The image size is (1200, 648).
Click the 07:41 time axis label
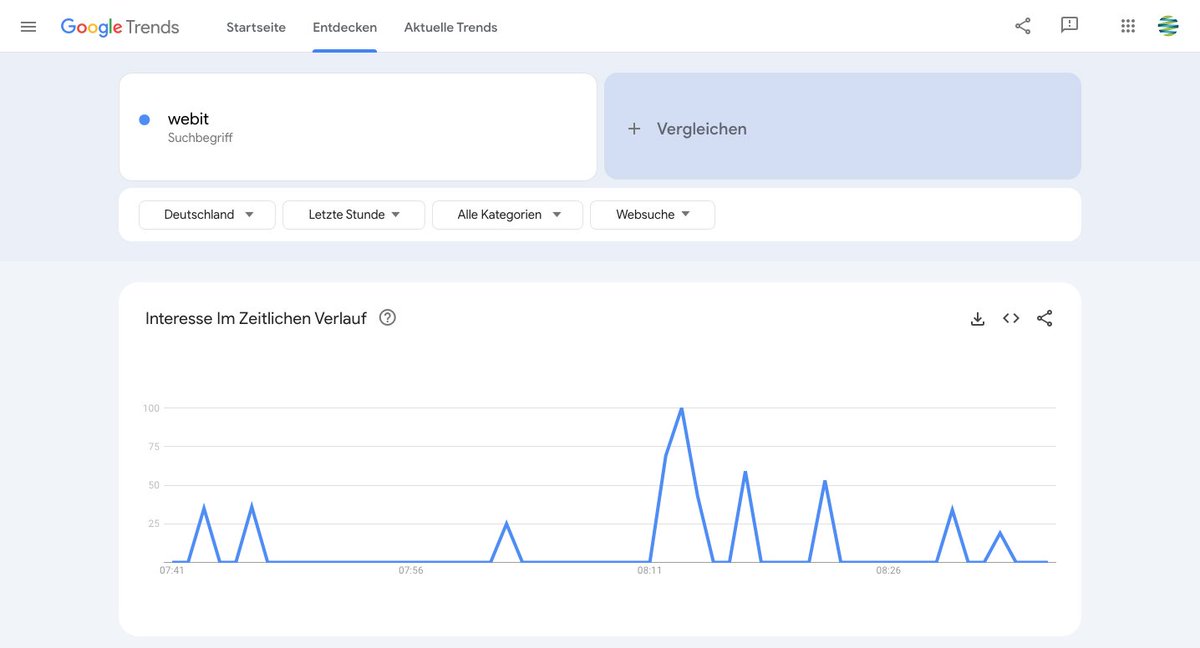pos(172,571)
